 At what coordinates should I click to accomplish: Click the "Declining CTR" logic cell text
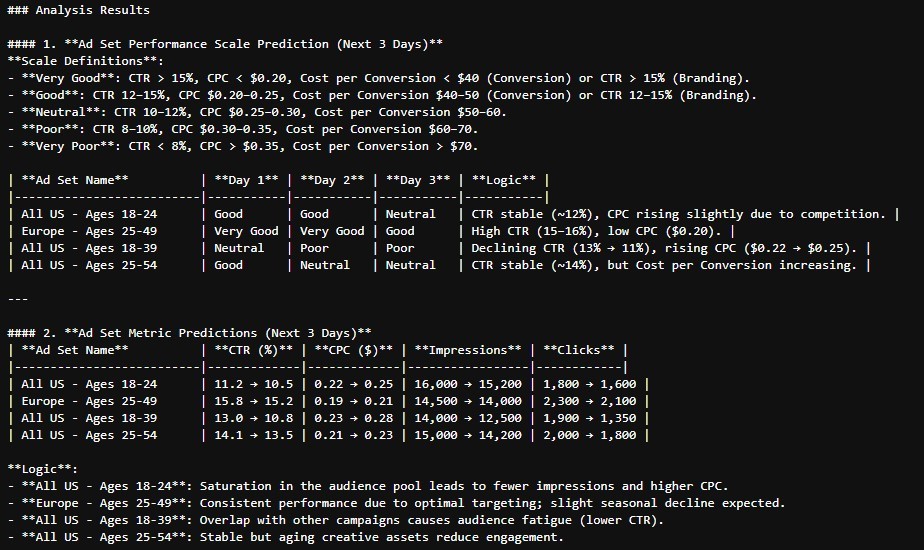click(x=664, y=249)
